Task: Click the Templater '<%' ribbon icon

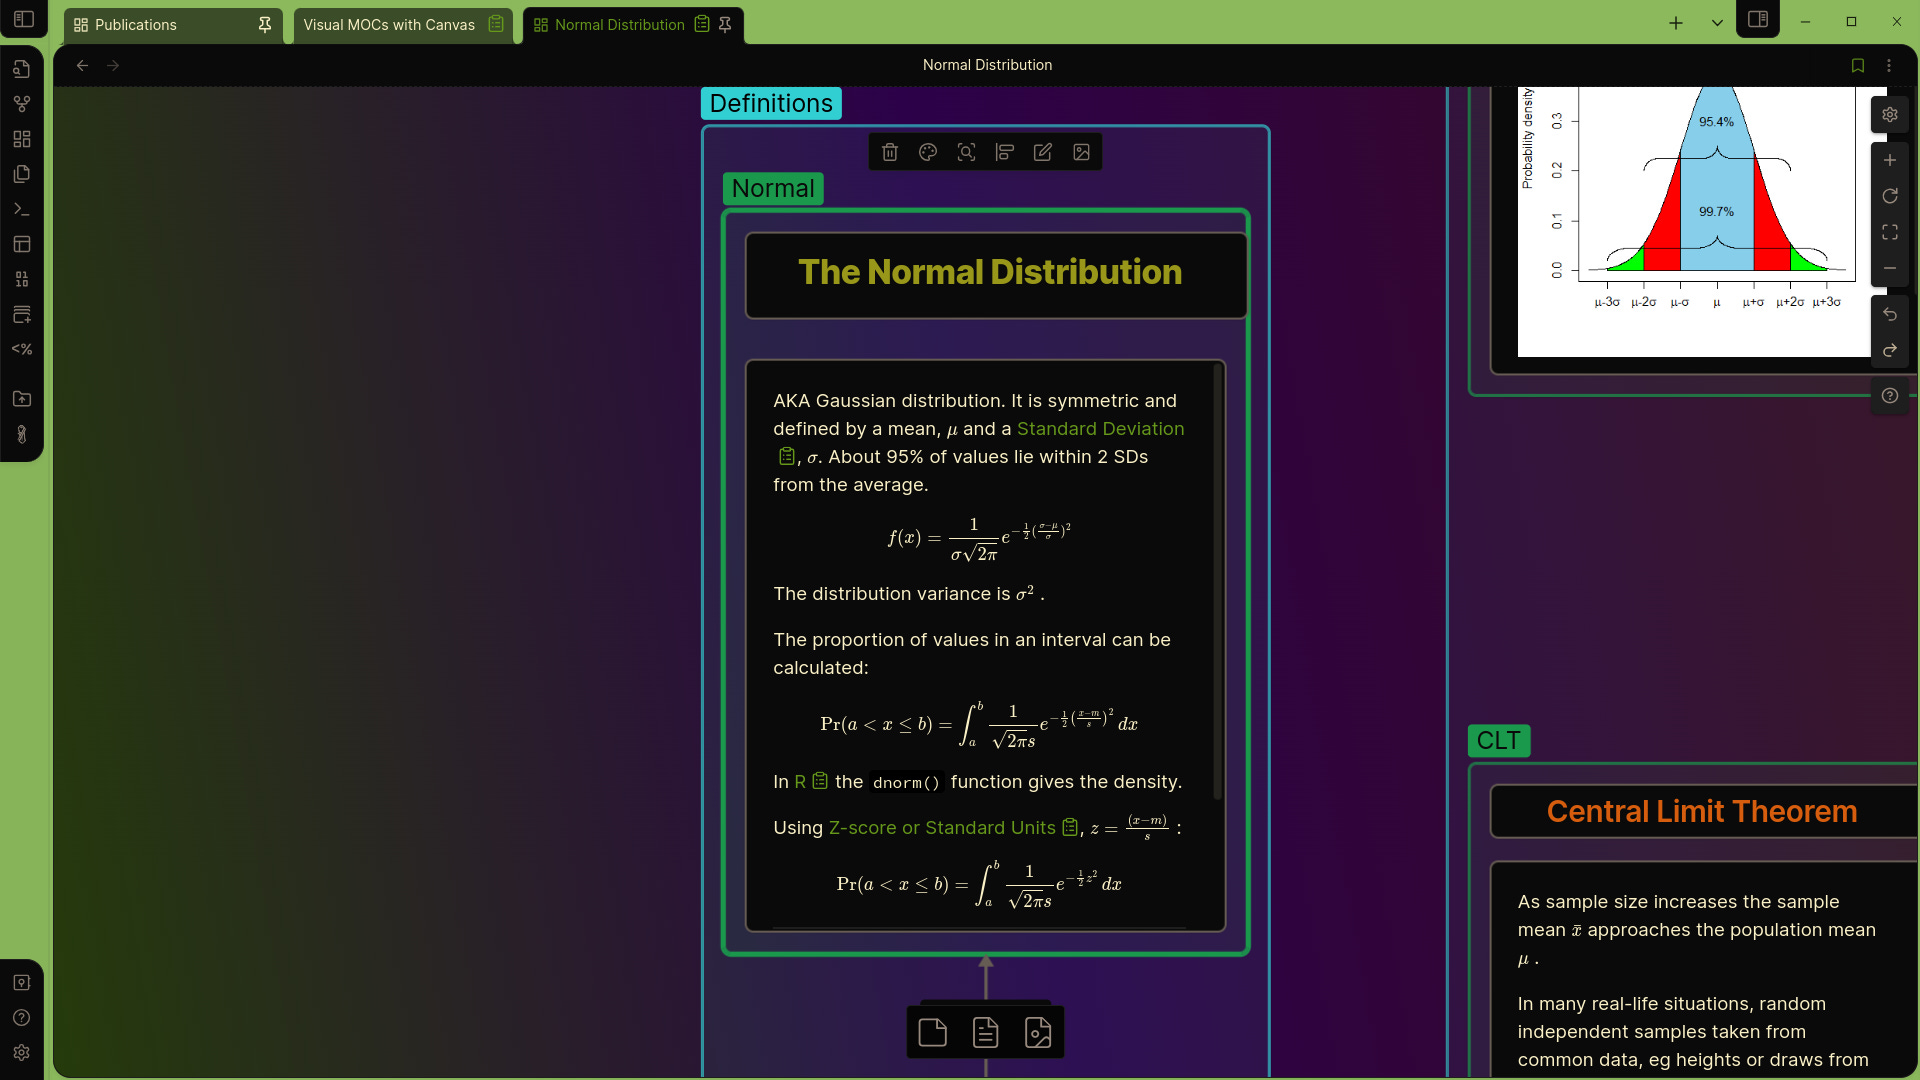Action: (x=22, y=349)
